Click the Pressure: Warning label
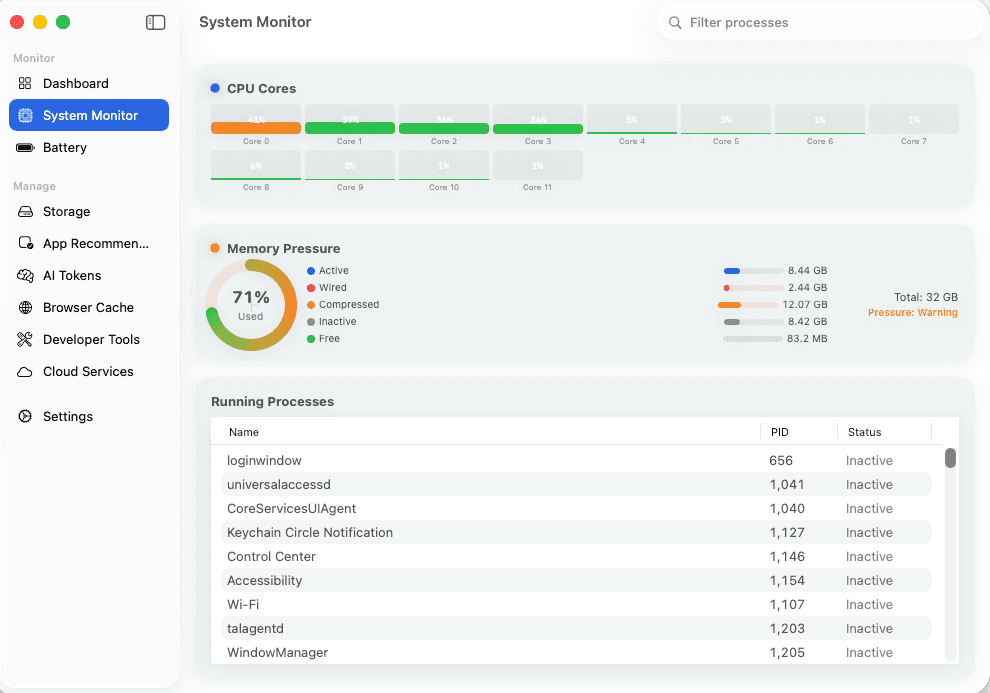This screenshot has height=693, width=990. (x=912, y=312)
